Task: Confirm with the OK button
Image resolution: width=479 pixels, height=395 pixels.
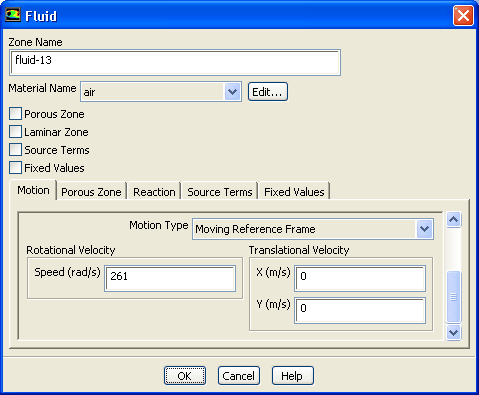Action: point(185,376)
